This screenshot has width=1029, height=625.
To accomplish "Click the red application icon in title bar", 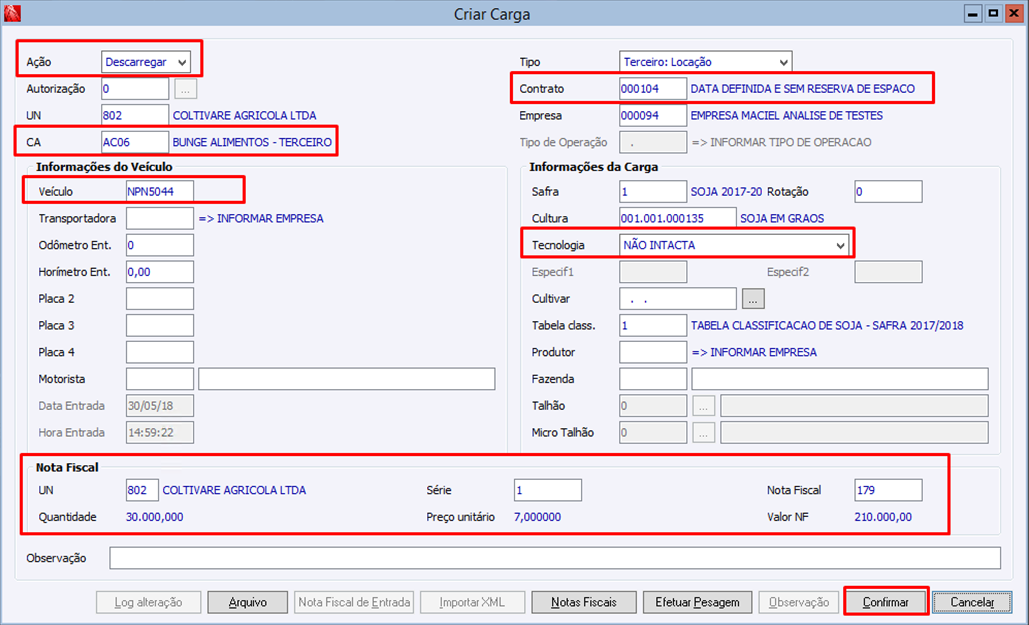I will pos(12,13).
